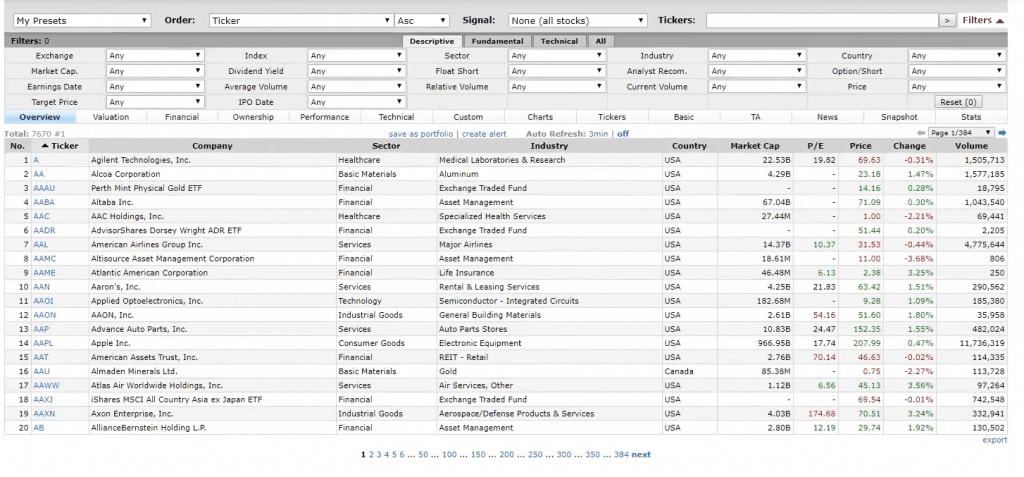
Task: Turn auto refresh off
Action: (623, 133)
